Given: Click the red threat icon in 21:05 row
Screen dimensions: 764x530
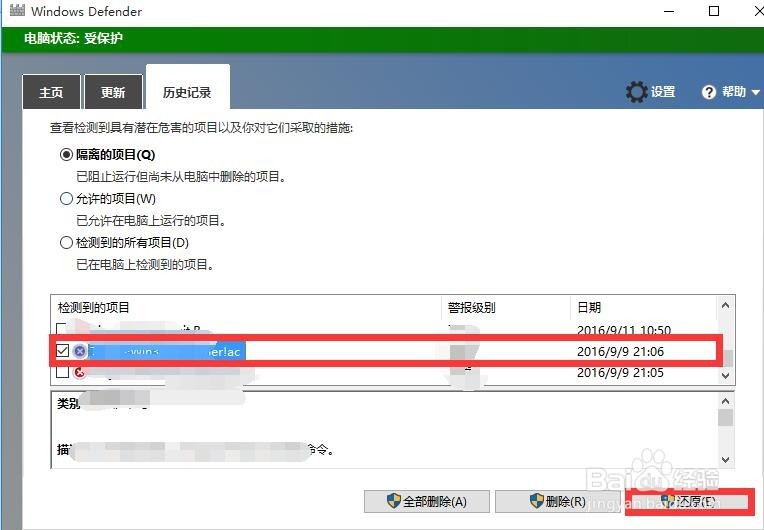Looking at the screenshot, I should click(x=79, y=373).
